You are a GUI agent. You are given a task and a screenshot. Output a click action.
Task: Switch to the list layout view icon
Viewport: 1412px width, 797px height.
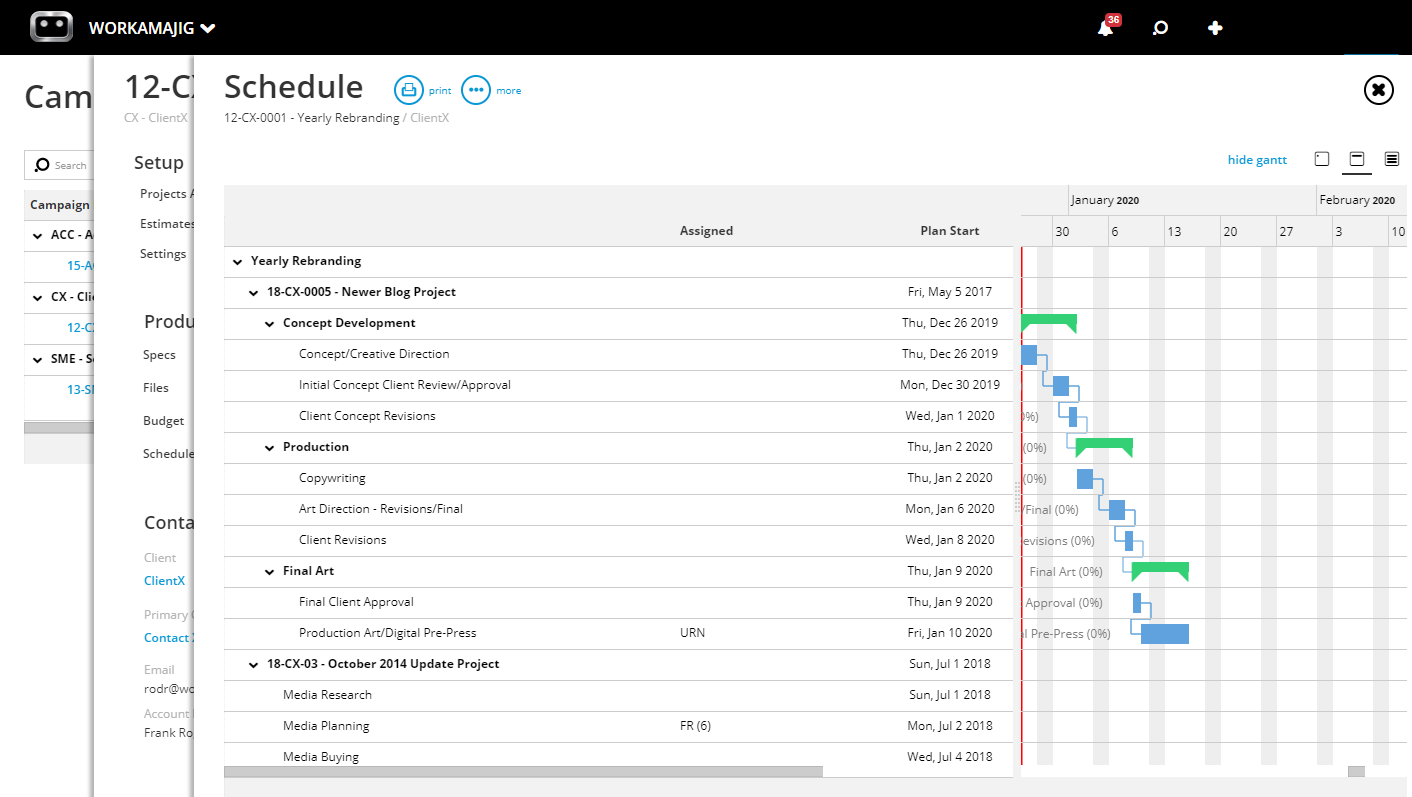(x=1391, y=158)
